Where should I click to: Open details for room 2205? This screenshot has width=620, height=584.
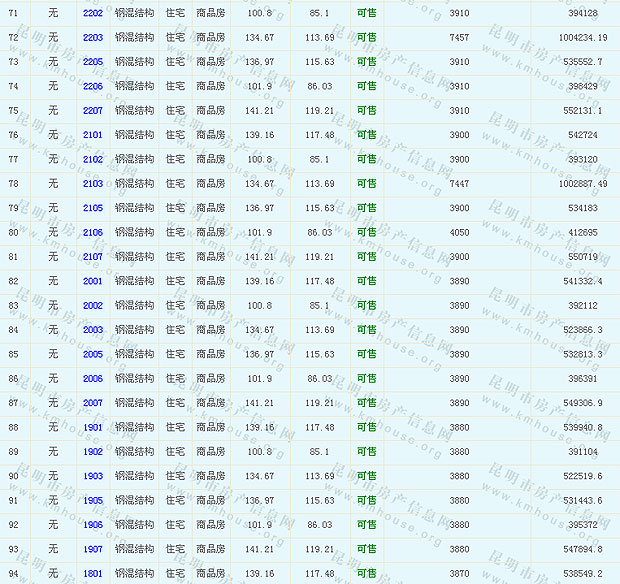pyautogui.click(x=93, y=62)
